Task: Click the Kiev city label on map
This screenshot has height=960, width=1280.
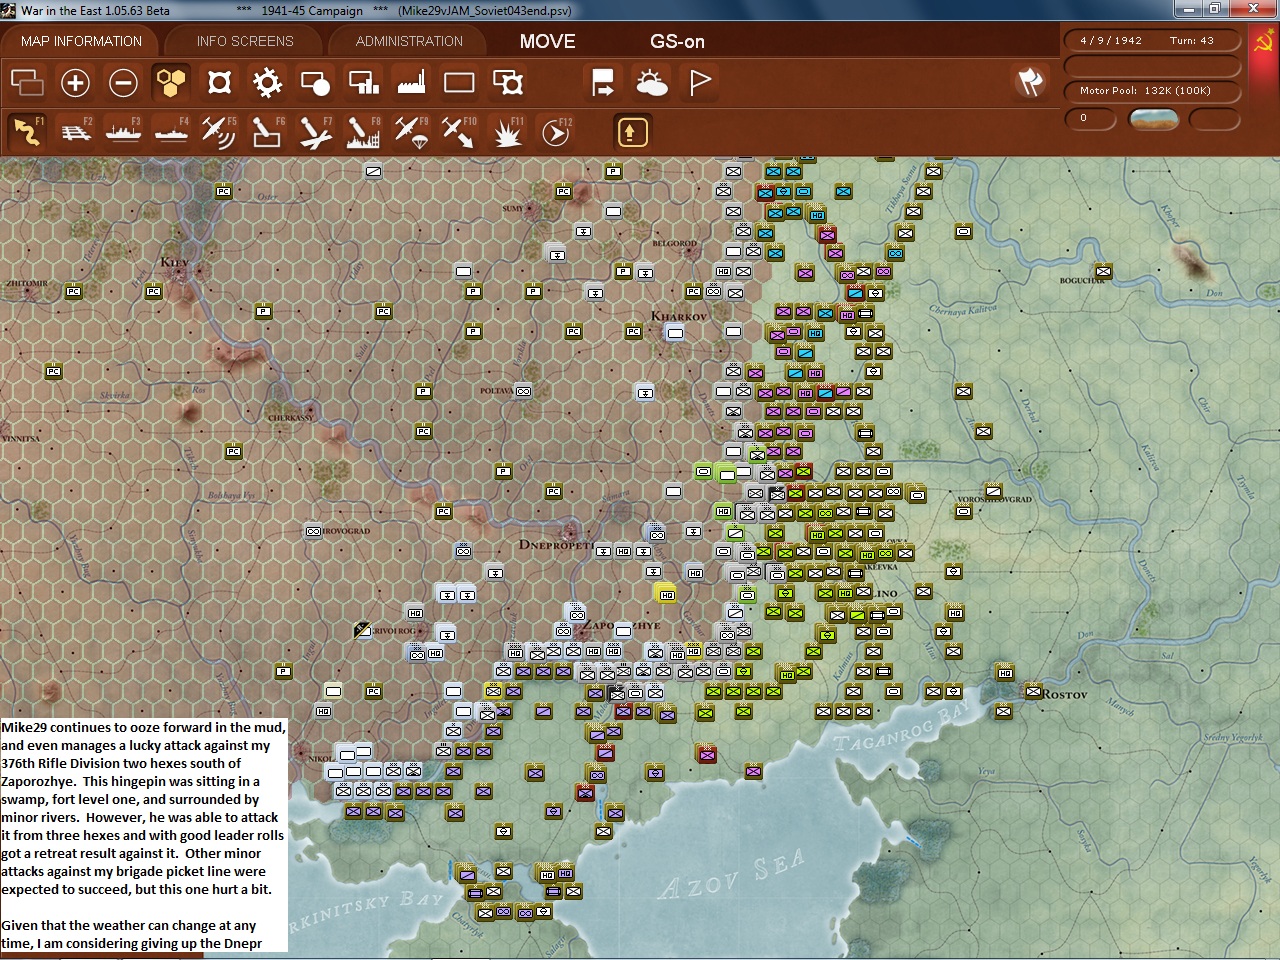Action: tap(174, 262)
